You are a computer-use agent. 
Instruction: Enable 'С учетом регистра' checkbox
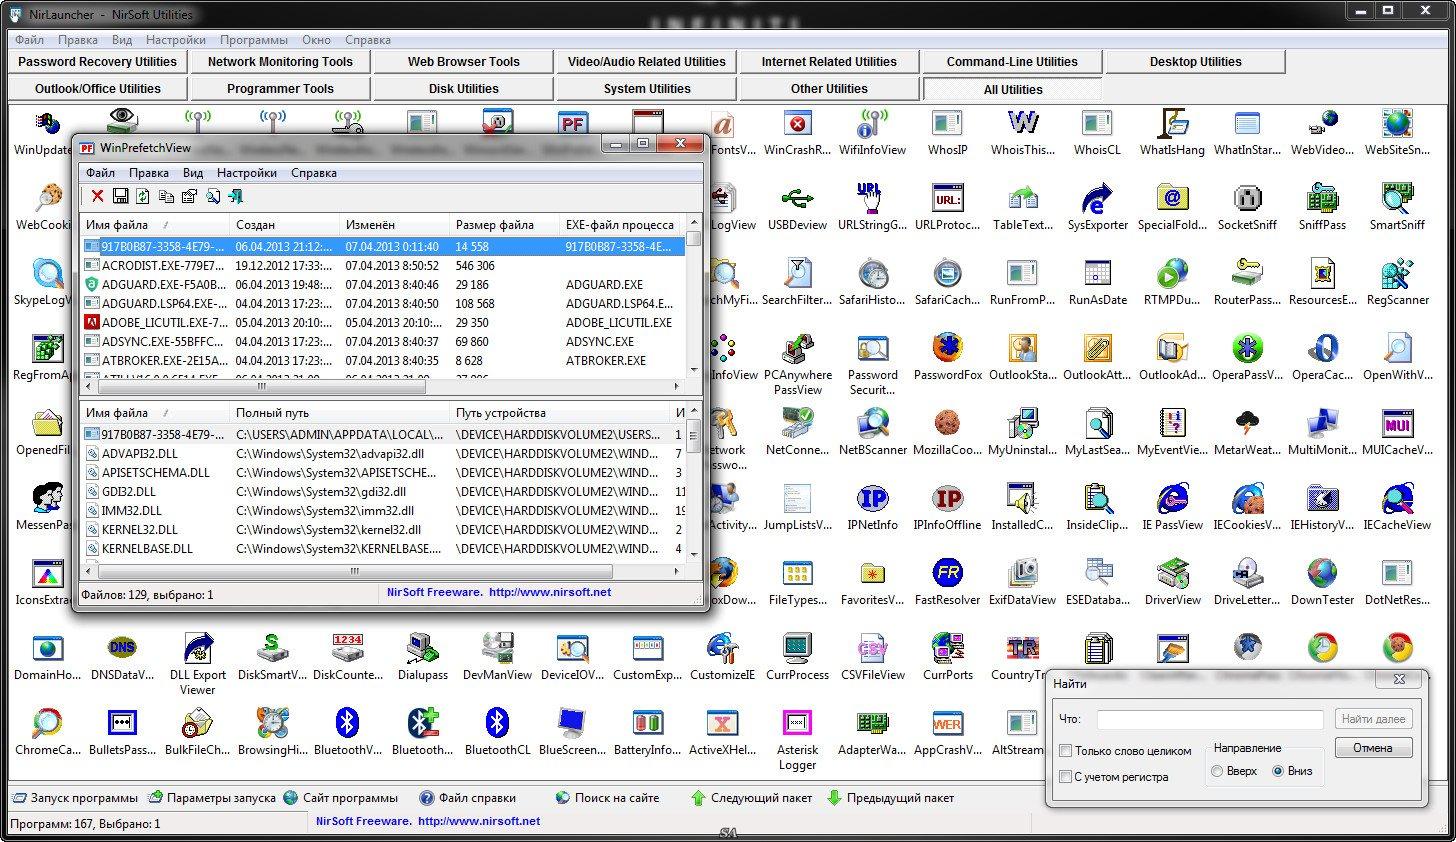[1066, 777]
